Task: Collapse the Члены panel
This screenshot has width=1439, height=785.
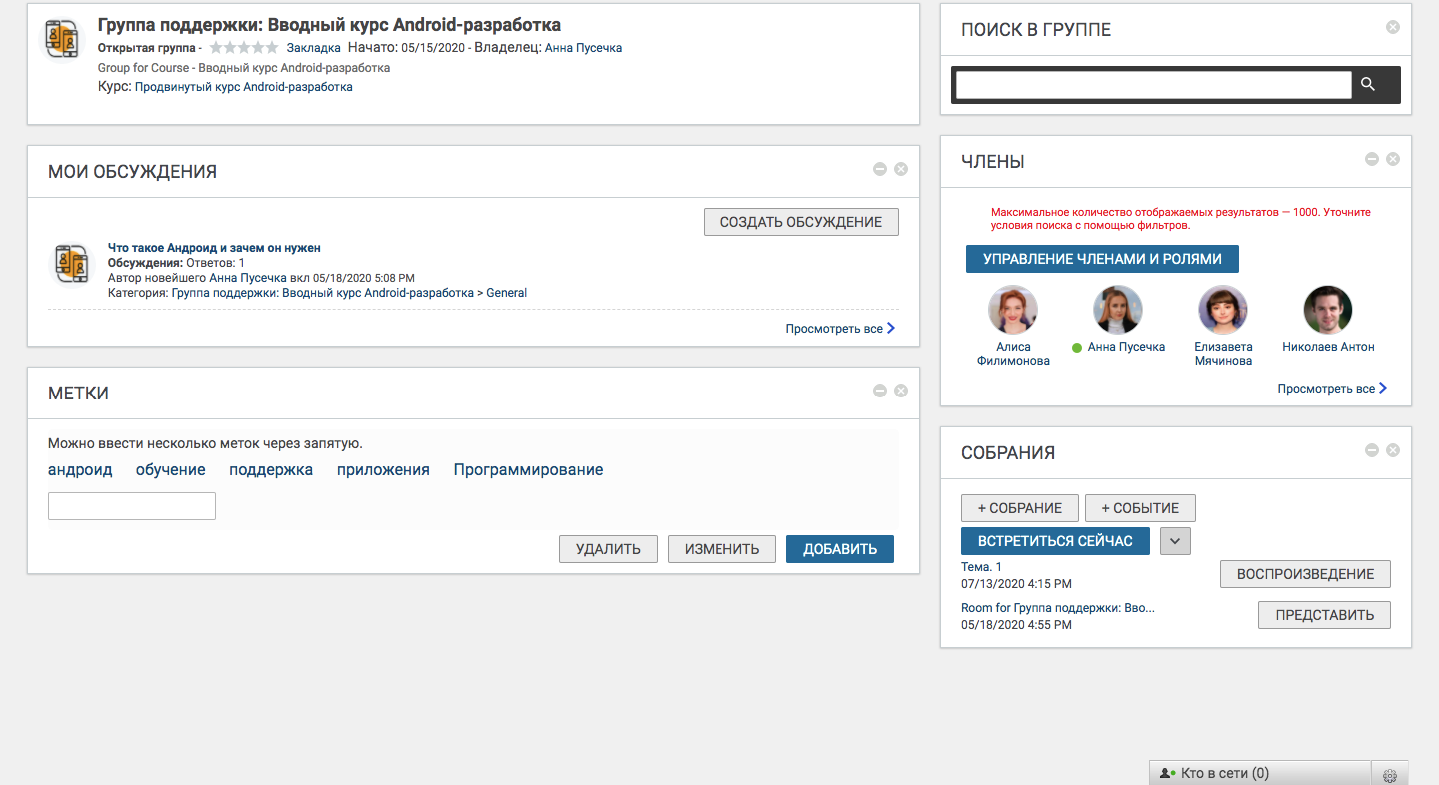Action: 1372,159
